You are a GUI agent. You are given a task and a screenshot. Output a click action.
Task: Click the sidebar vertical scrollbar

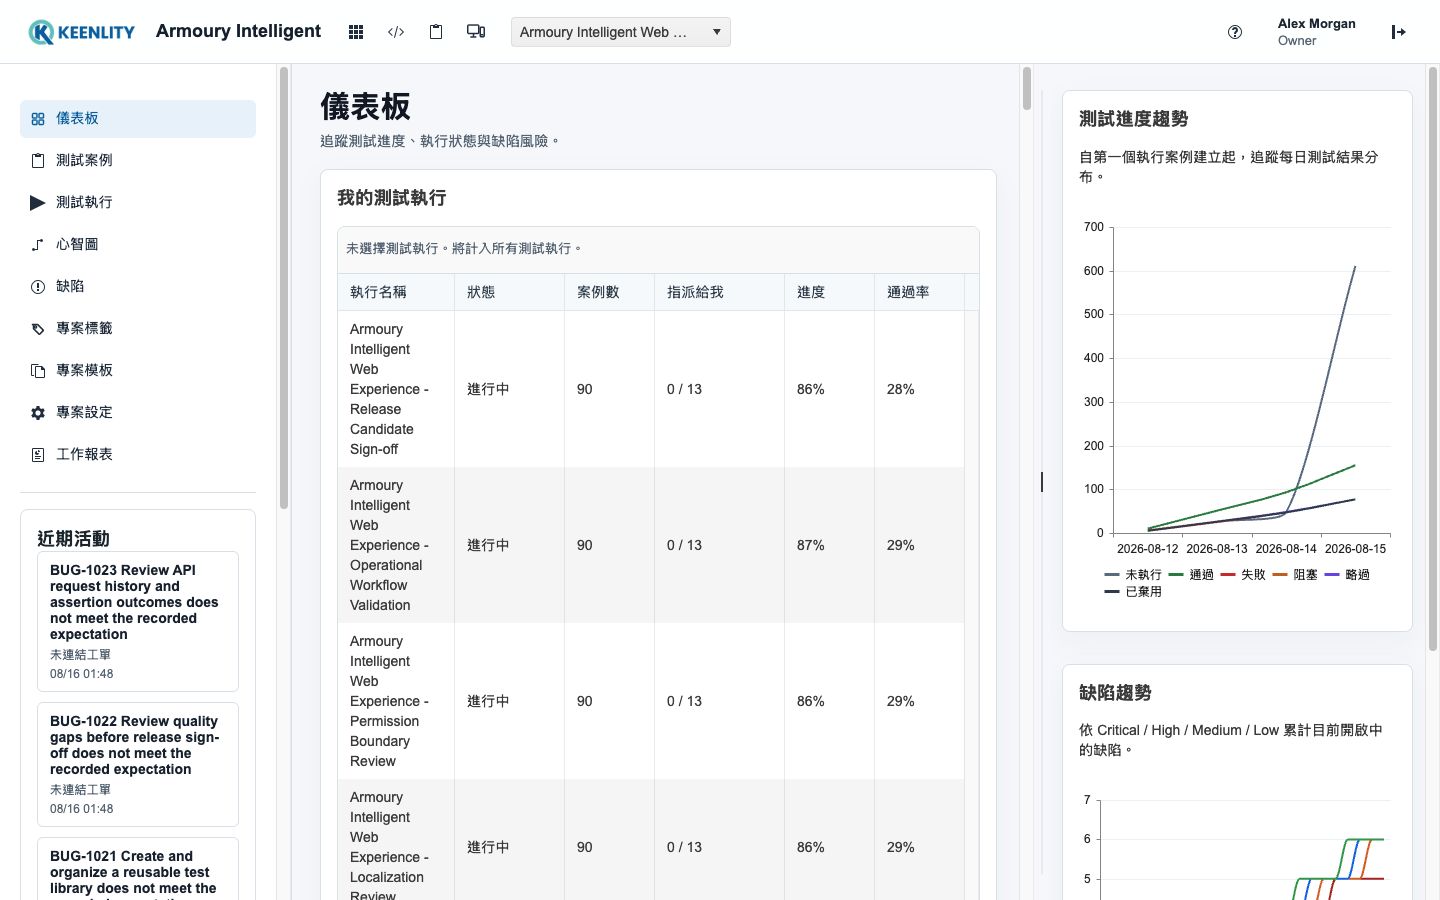tap(284, 288)
